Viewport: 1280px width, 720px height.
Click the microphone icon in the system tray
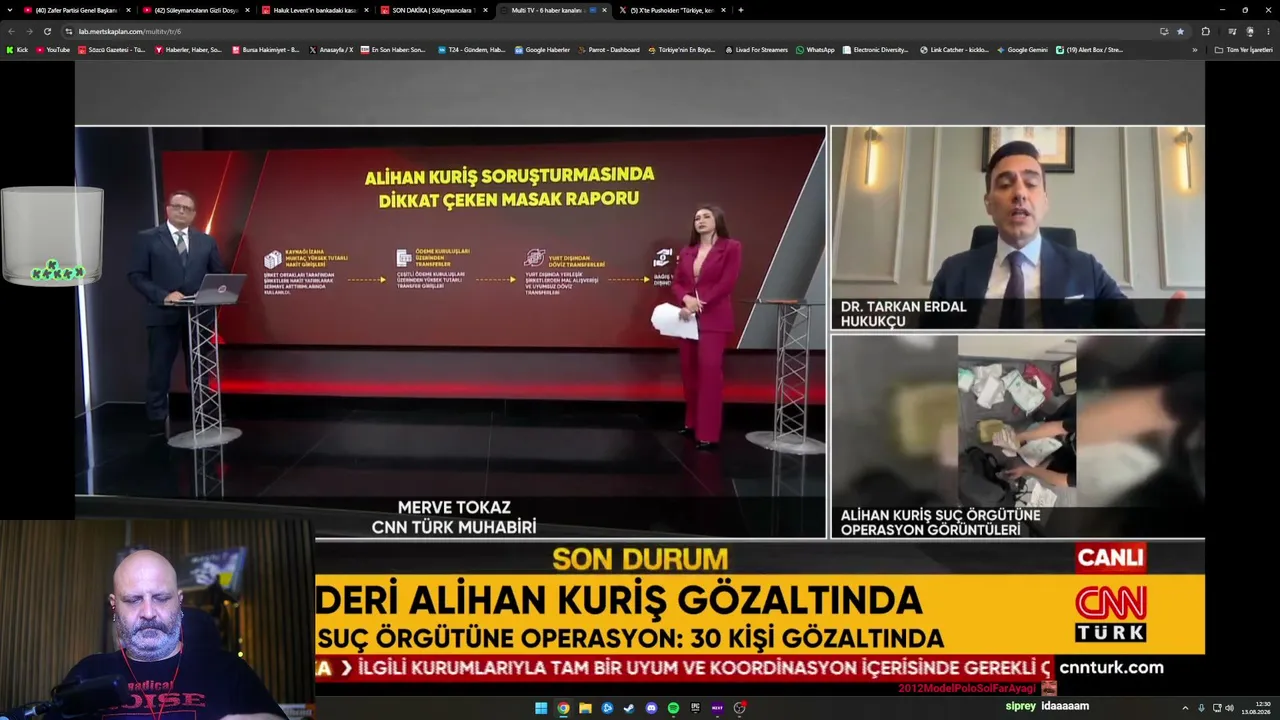point(1201,708)
